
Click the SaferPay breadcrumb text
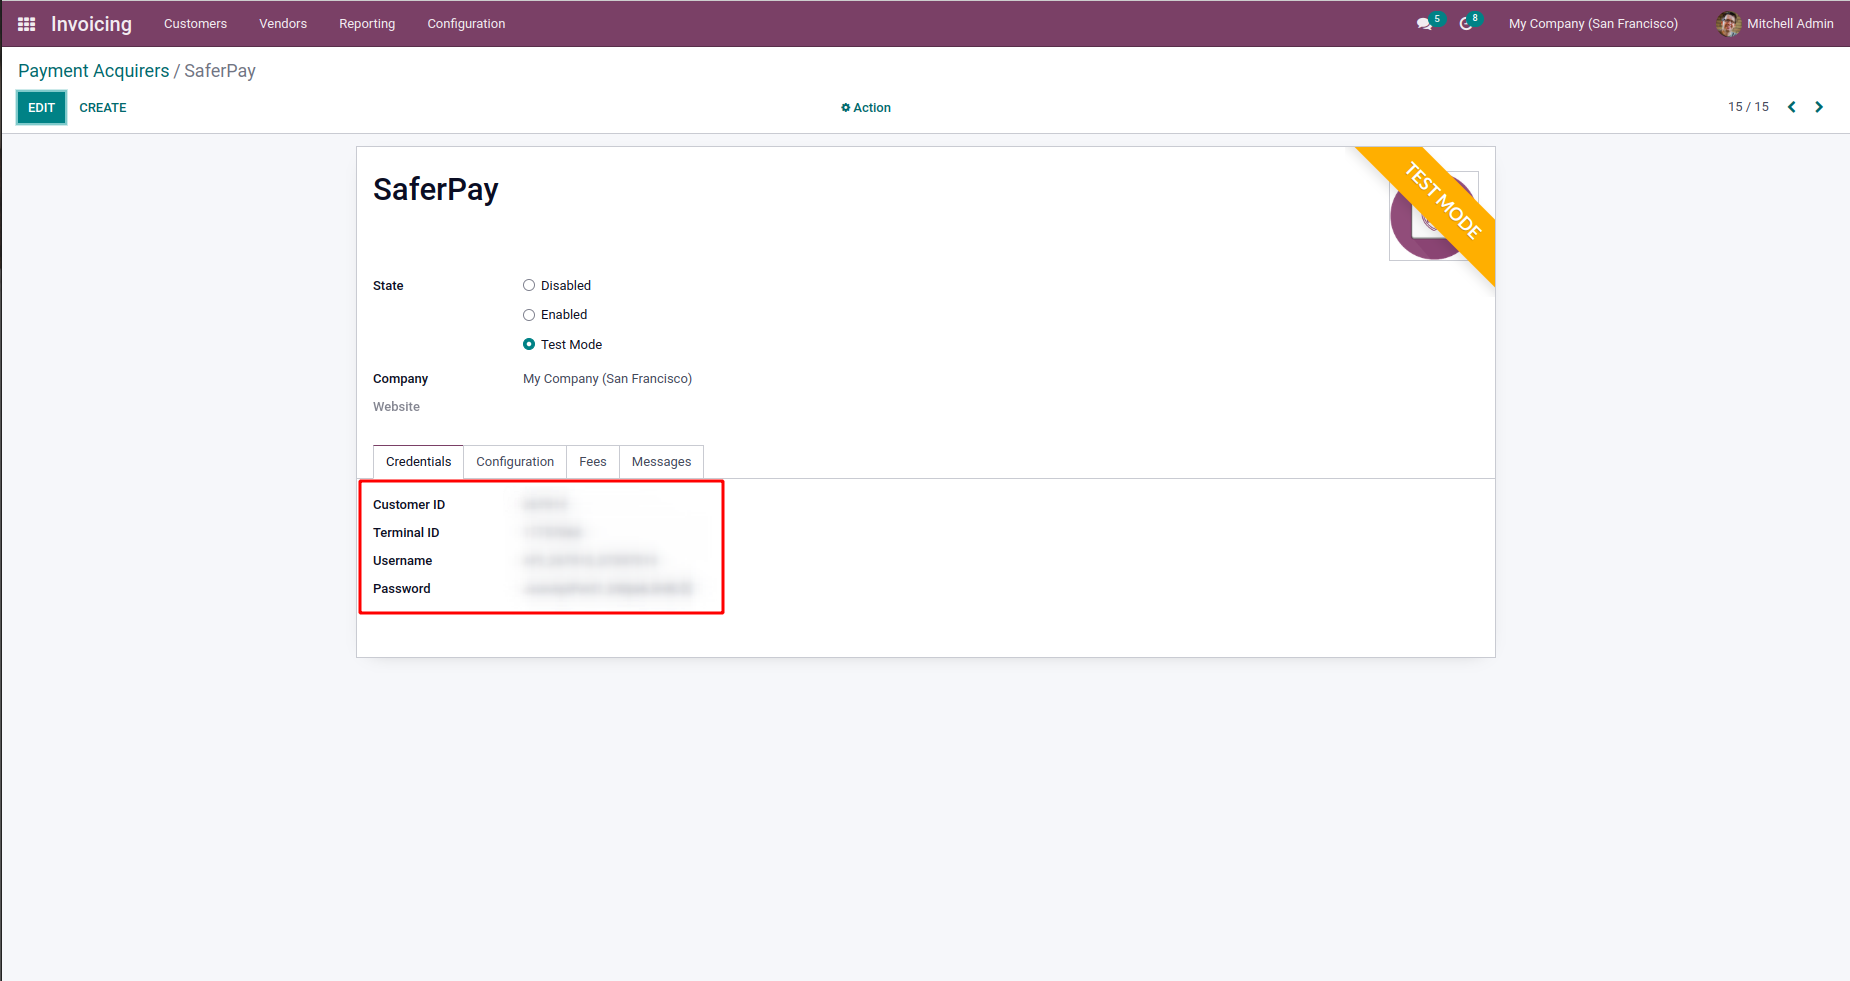(220, 71)
